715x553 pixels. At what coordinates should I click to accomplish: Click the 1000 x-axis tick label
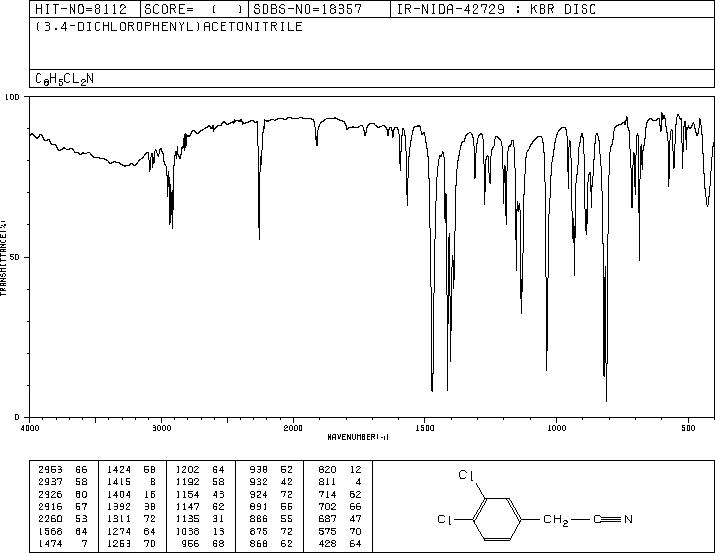pyautogui.click(x=556, y=428)
